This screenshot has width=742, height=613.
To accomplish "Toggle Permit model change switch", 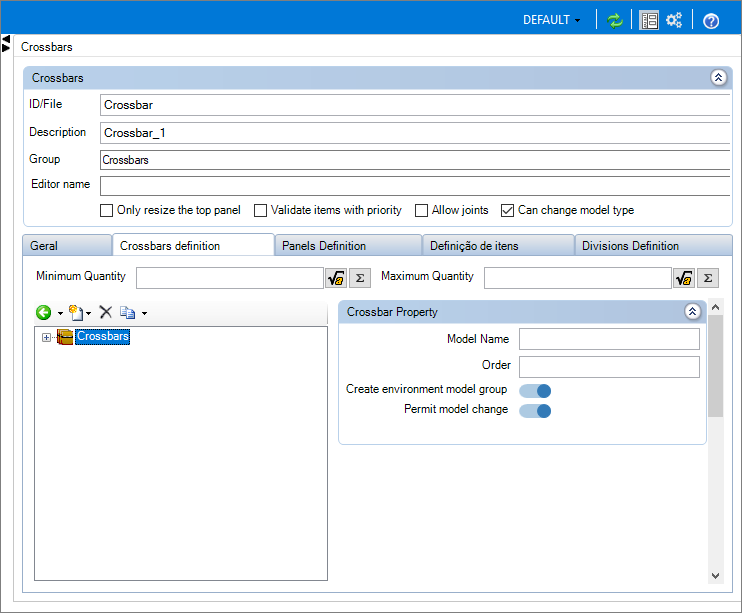I will pyautogui.click(x=535, y=410).
